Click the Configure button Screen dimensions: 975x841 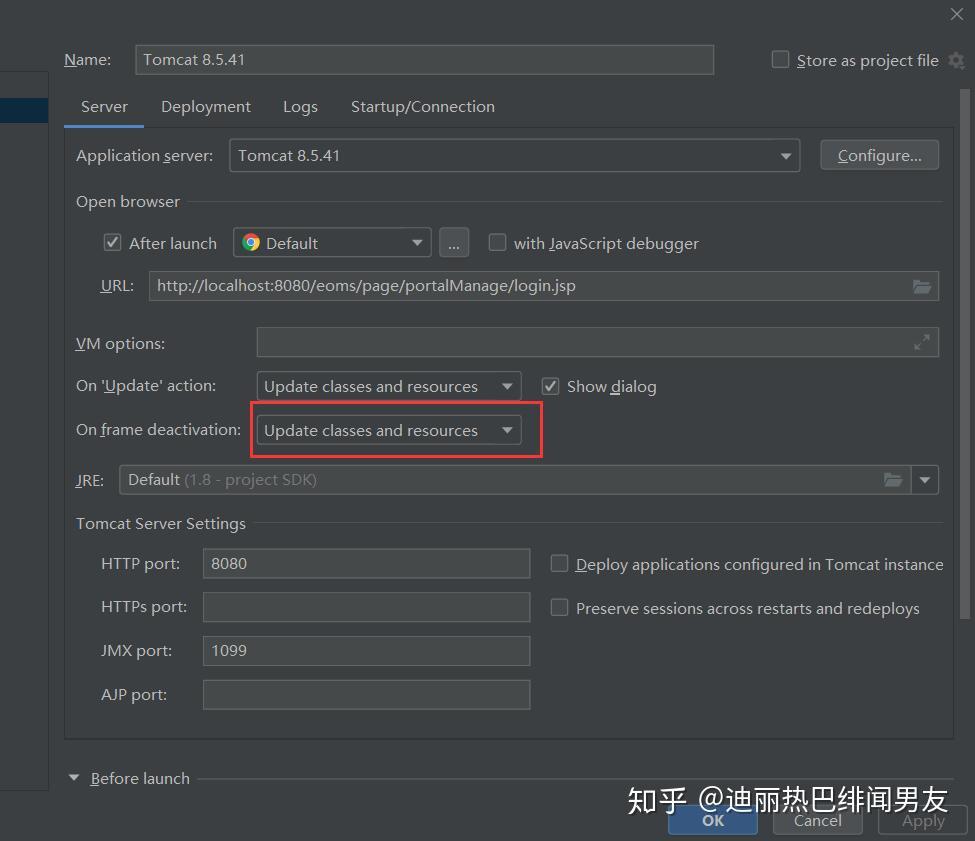[879, 155]
